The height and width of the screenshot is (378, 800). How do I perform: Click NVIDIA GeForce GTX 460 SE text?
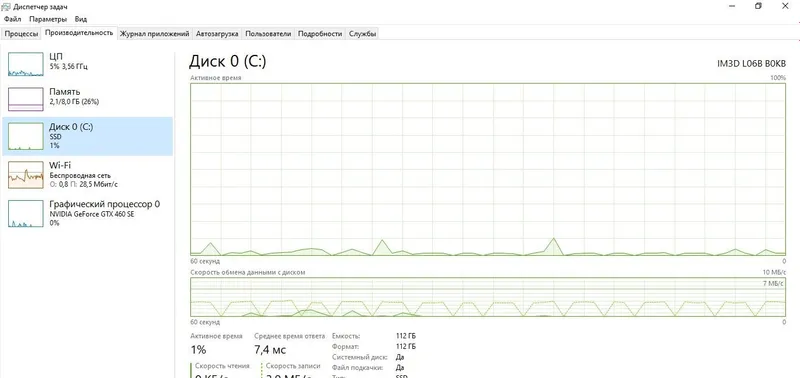point(92,214)
